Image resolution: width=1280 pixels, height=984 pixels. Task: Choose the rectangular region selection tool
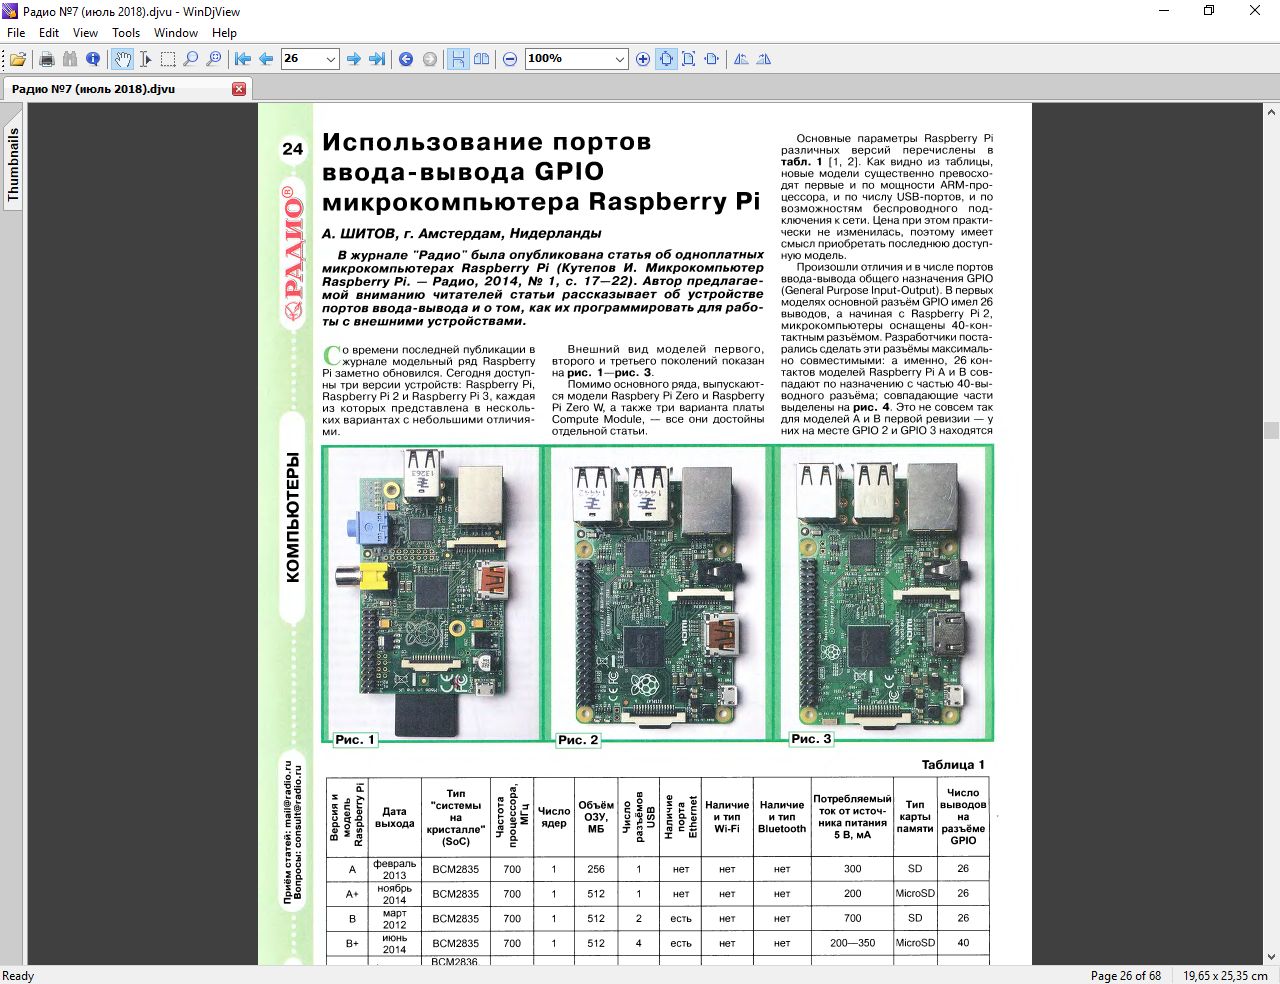[x=168, y=59]
